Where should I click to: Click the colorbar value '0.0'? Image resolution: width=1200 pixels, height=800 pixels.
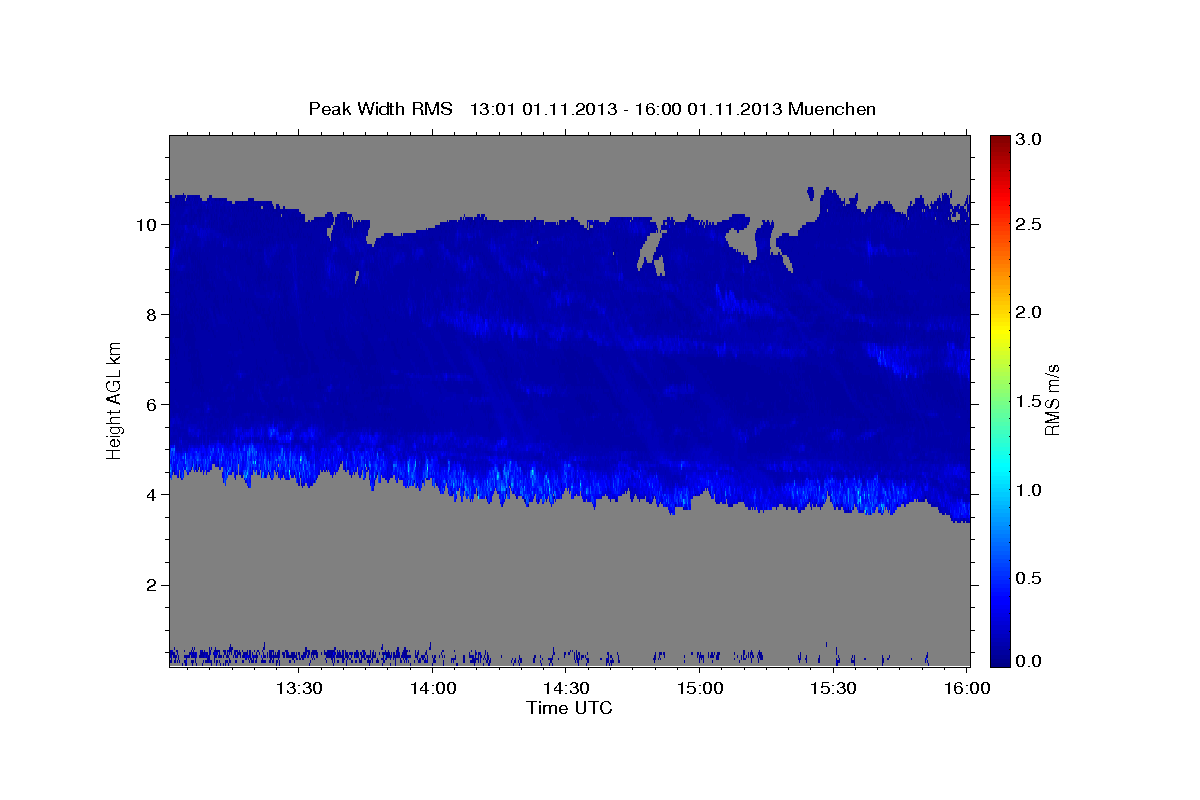pos(1030,661)
